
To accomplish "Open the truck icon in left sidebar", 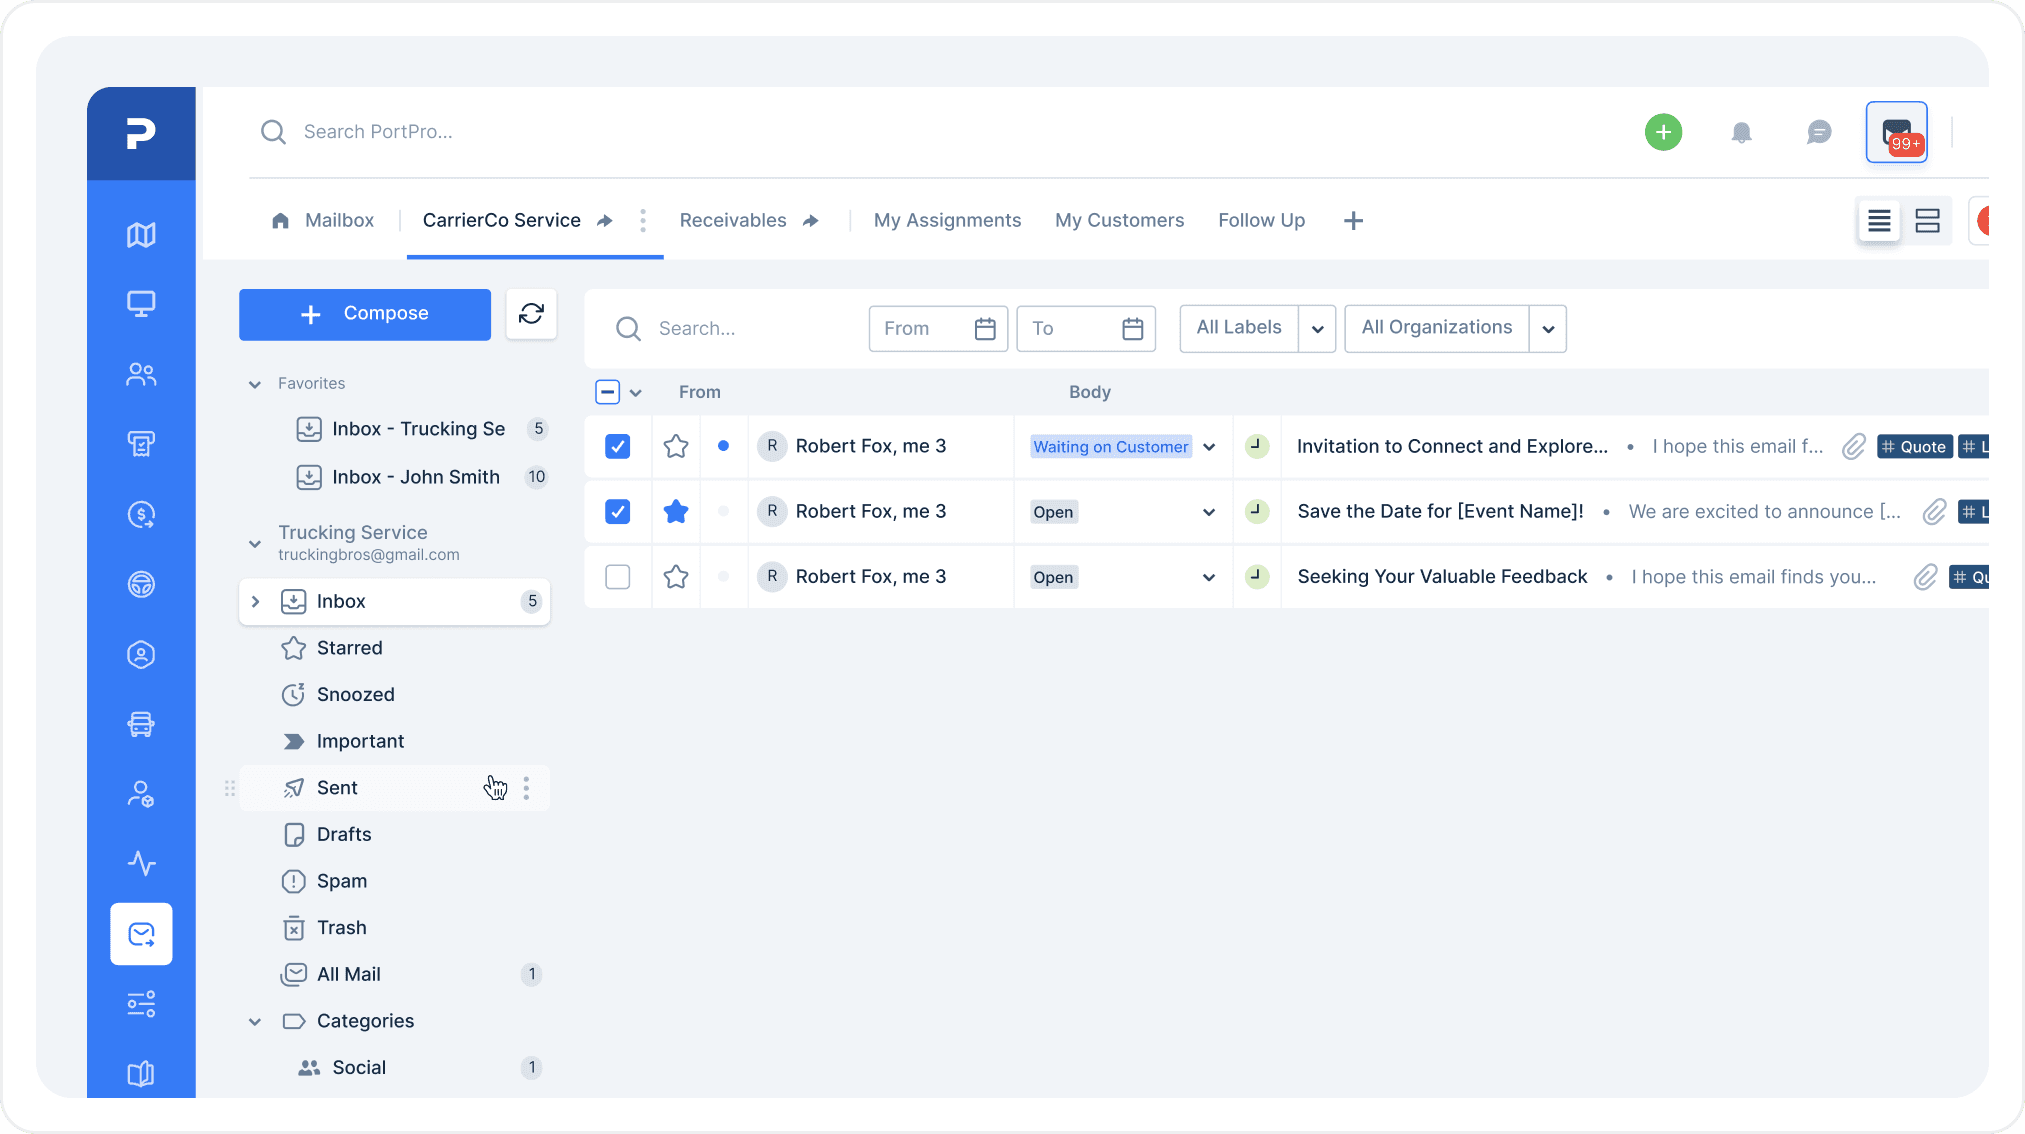I will [x=141, y=724].
